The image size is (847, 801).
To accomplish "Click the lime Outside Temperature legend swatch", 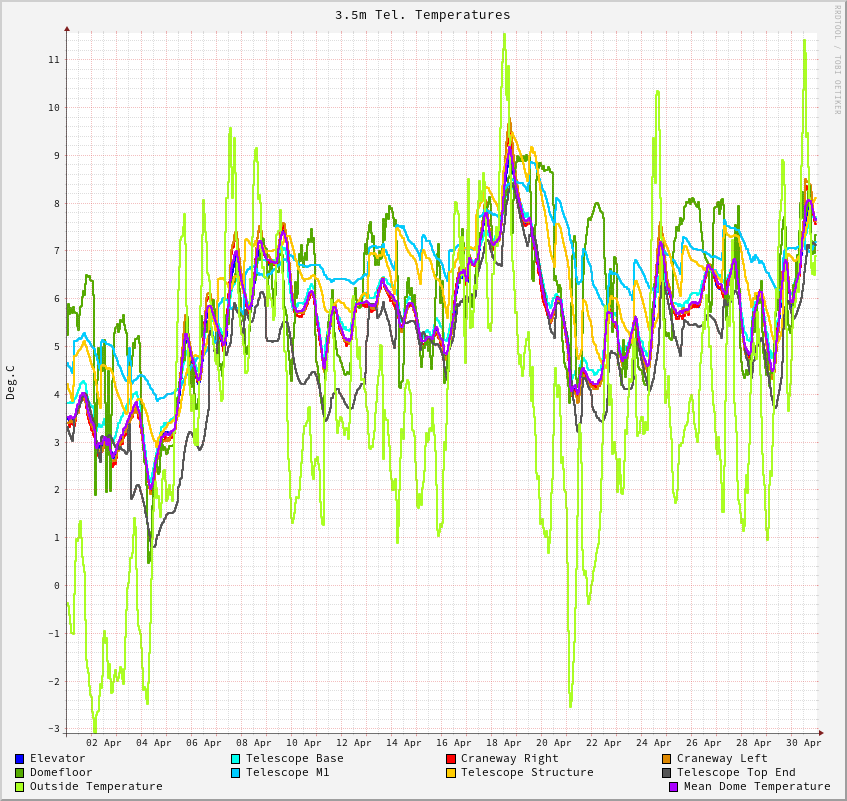I will click(19, 787).
